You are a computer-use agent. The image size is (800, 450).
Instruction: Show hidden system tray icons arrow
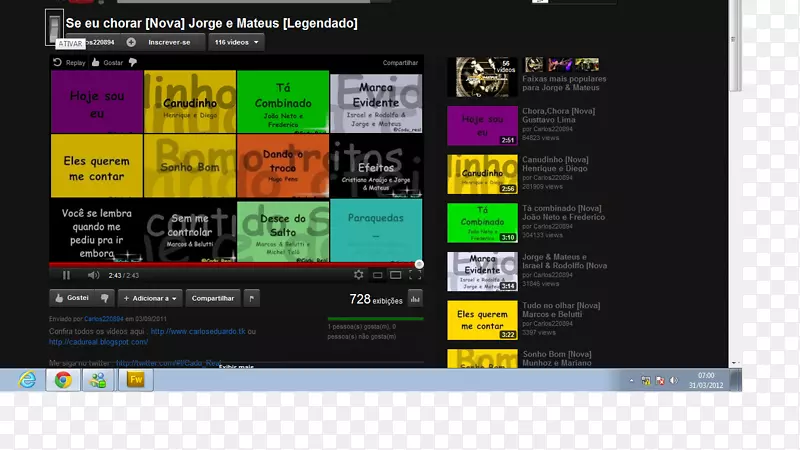[x=632, y=380]
